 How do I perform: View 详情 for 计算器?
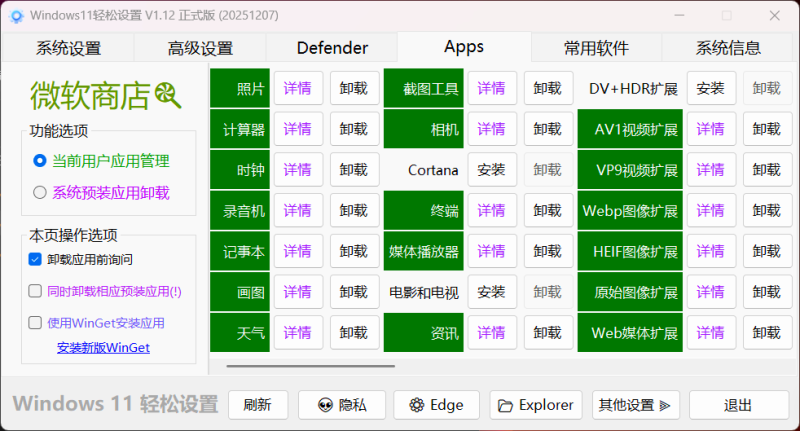click(298, 129)
